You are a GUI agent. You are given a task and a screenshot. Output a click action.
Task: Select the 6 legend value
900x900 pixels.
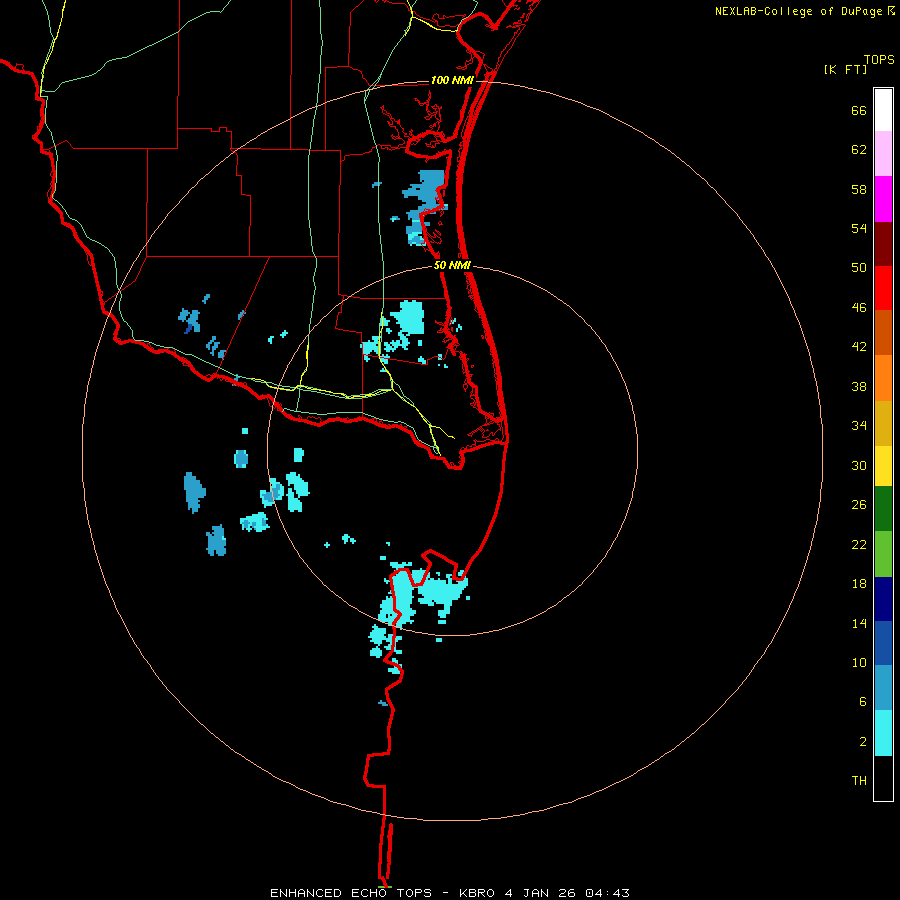863,702
